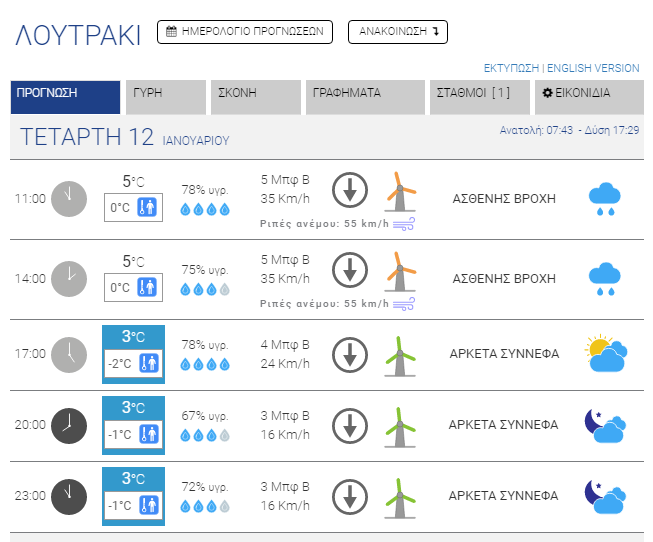Open the ΣΚΟΝΗ tab
This screenshot has width=653, height=542.
[x=255, y=93]
